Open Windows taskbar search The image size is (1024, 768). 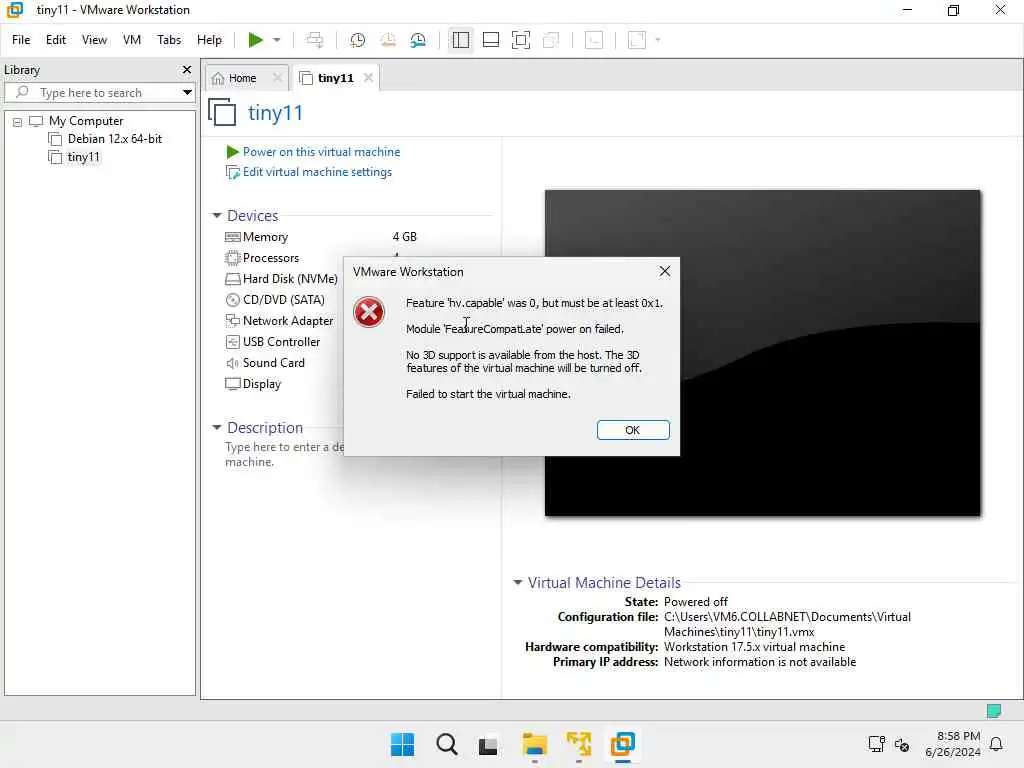447,744
